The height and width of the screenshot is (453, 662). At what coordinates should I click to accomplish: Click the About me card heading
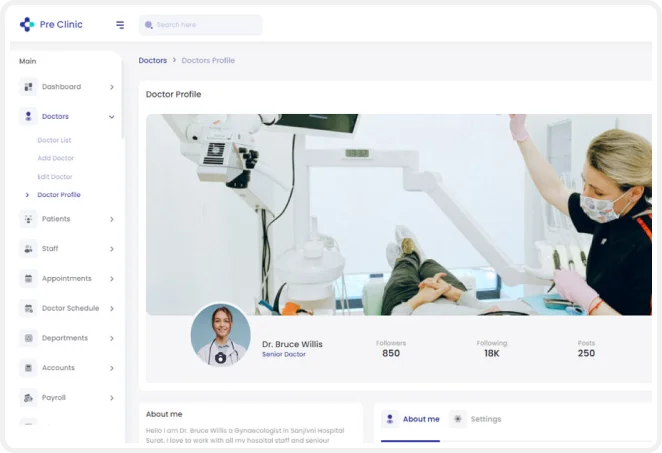click(x=164, y=414)
